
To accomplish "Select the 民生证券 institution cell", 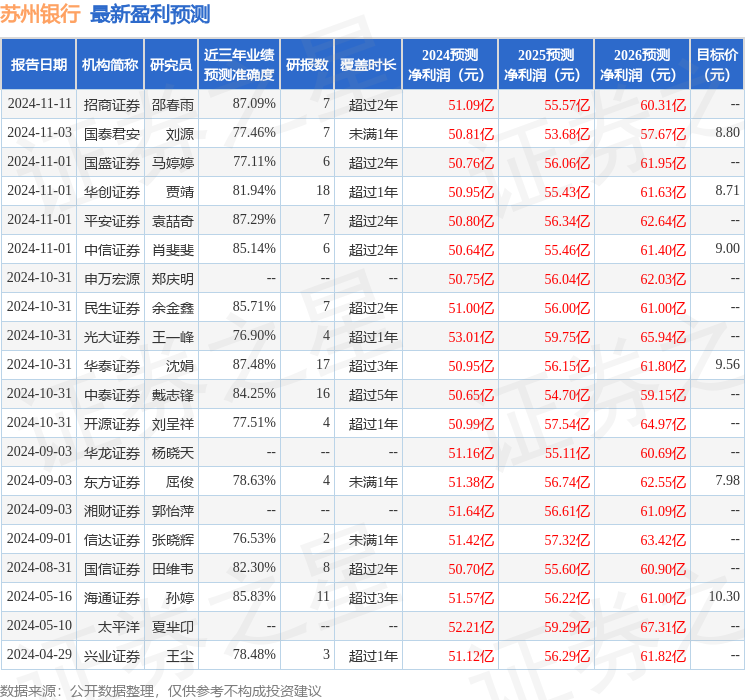I will 112,308.
